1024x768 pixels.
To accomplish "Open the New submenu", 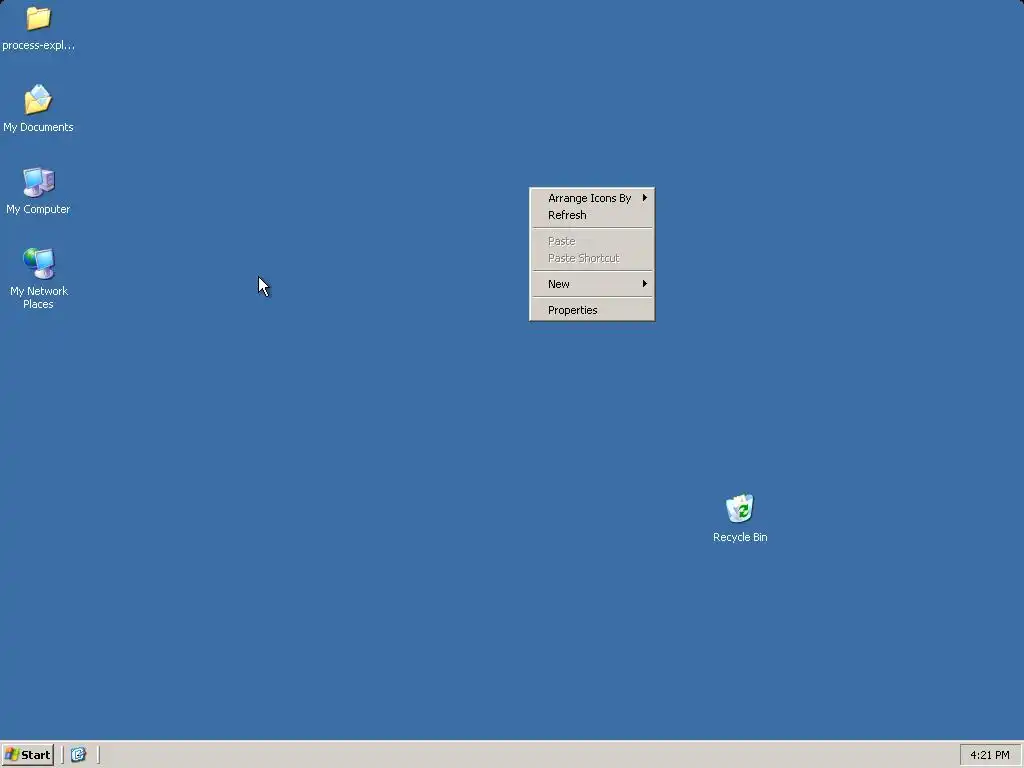I will pos(592,284).
